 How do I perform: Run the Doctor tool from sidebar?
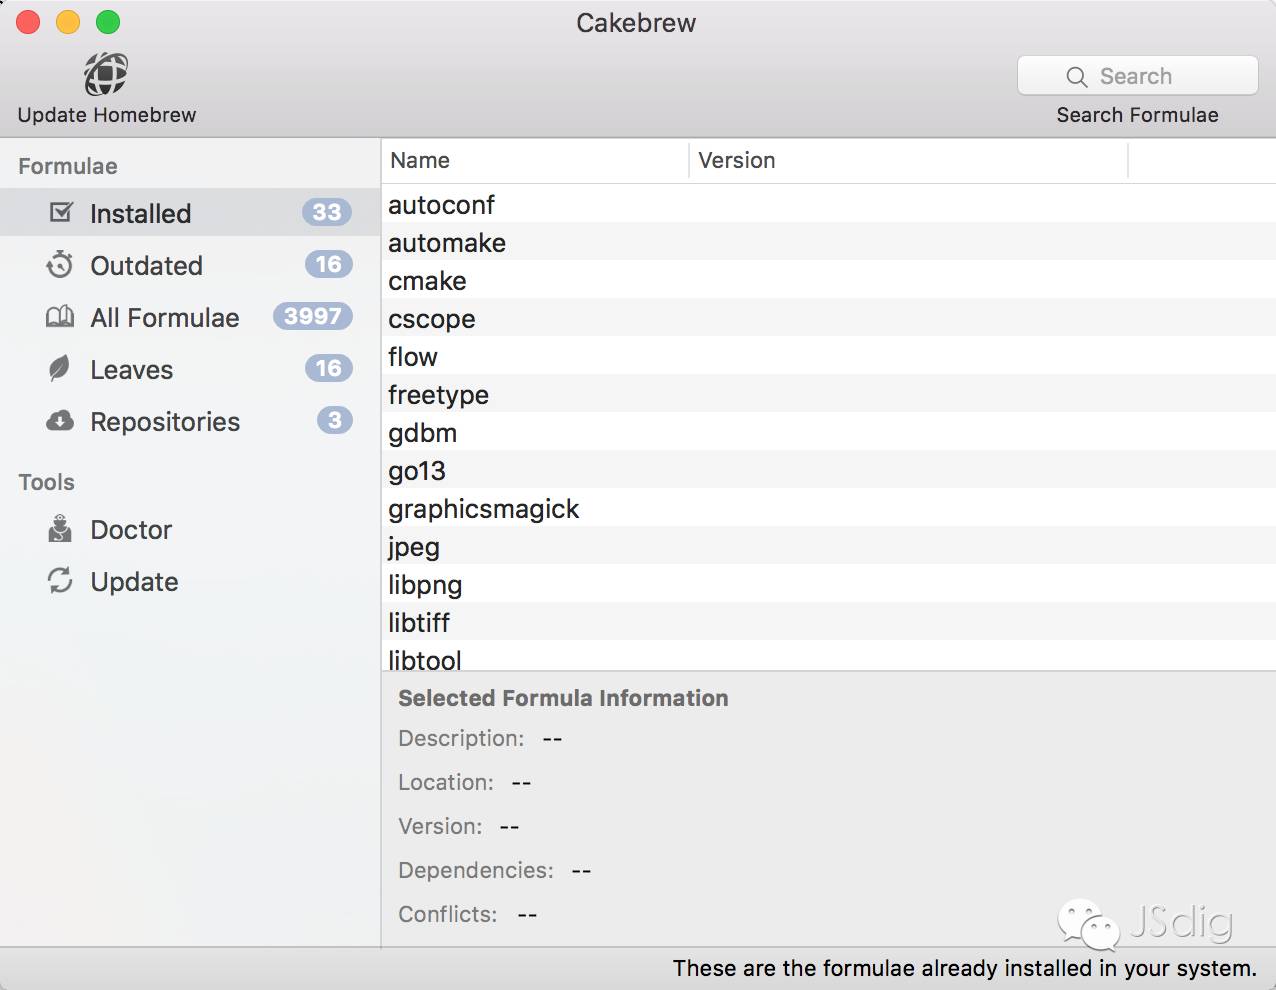tap(190, 529)
